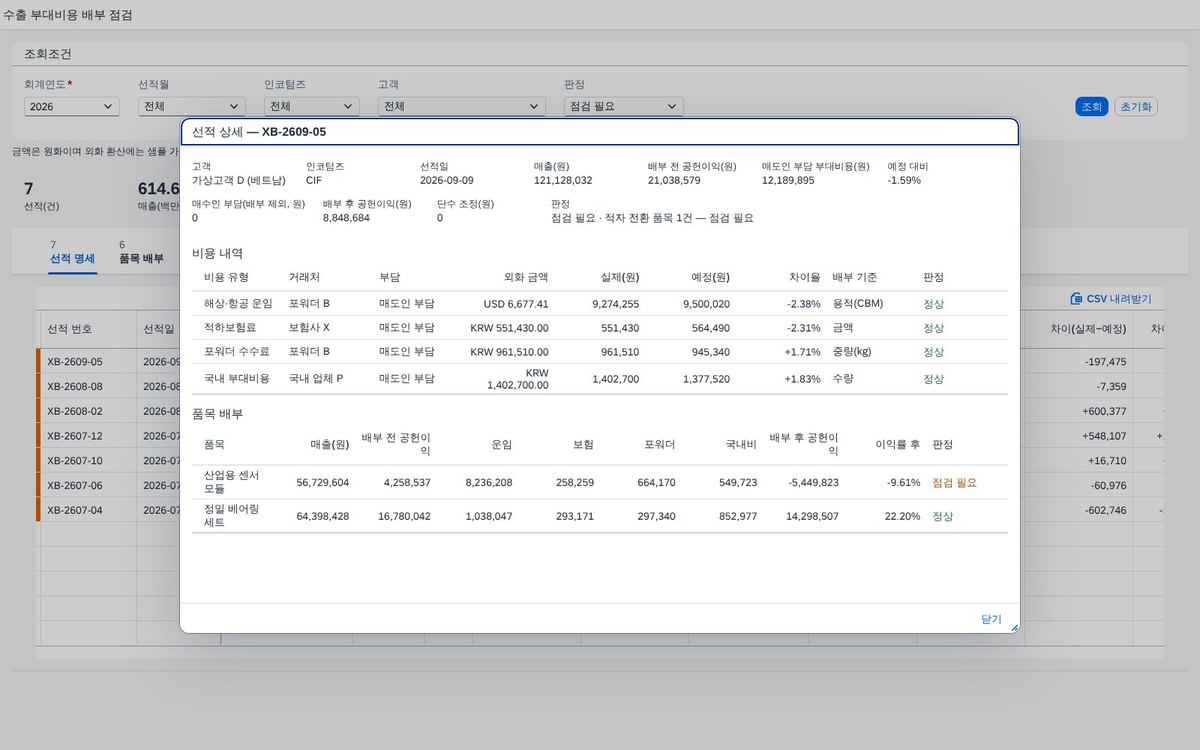
Task: Open the 인코텀즈 filter dropdown
Action: pyautogui.click(x=312, y=106)
